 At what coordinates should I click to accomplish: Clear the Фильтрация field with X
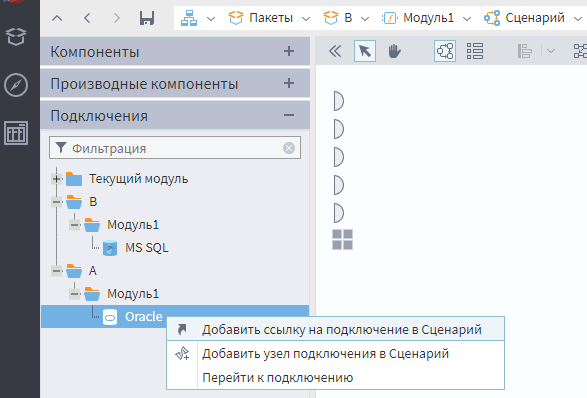click(289, 148)
